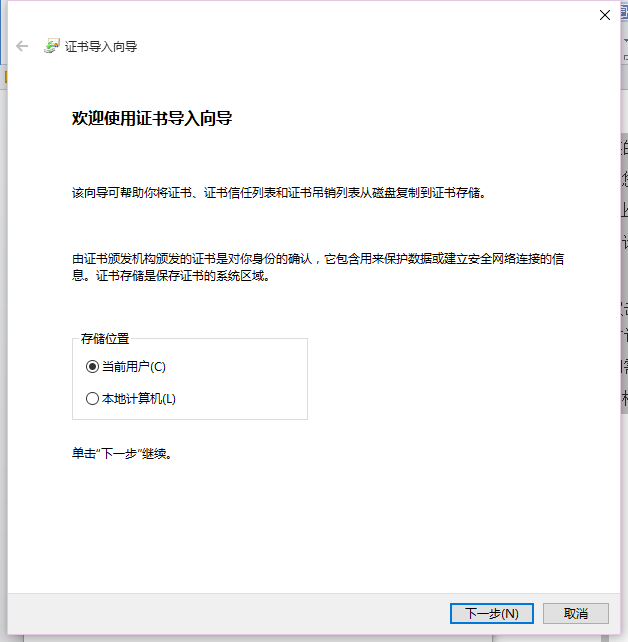
Task: Click the text 单击"下一步"继续。
Action: coord(122,454)
